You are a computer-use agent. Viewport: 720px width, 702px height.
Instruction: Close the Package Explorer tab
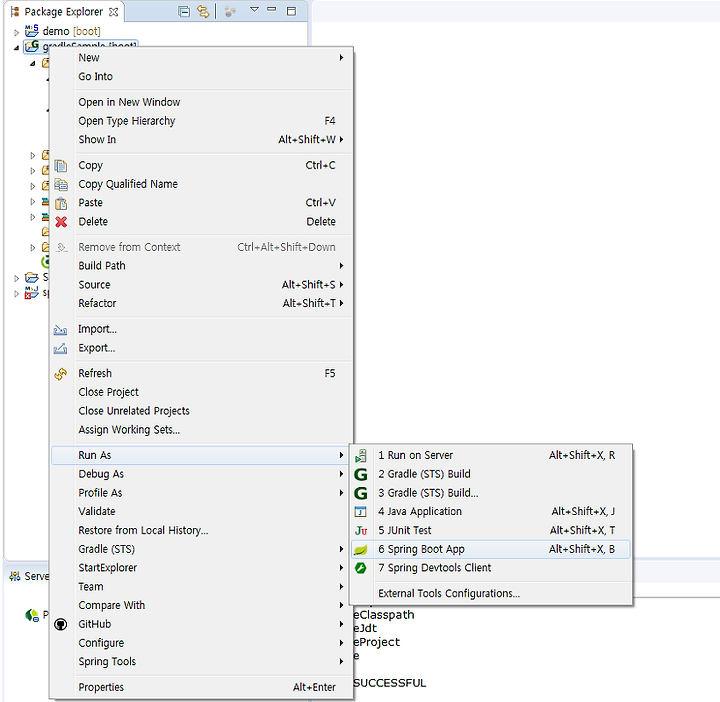click(x=113, y=11)
